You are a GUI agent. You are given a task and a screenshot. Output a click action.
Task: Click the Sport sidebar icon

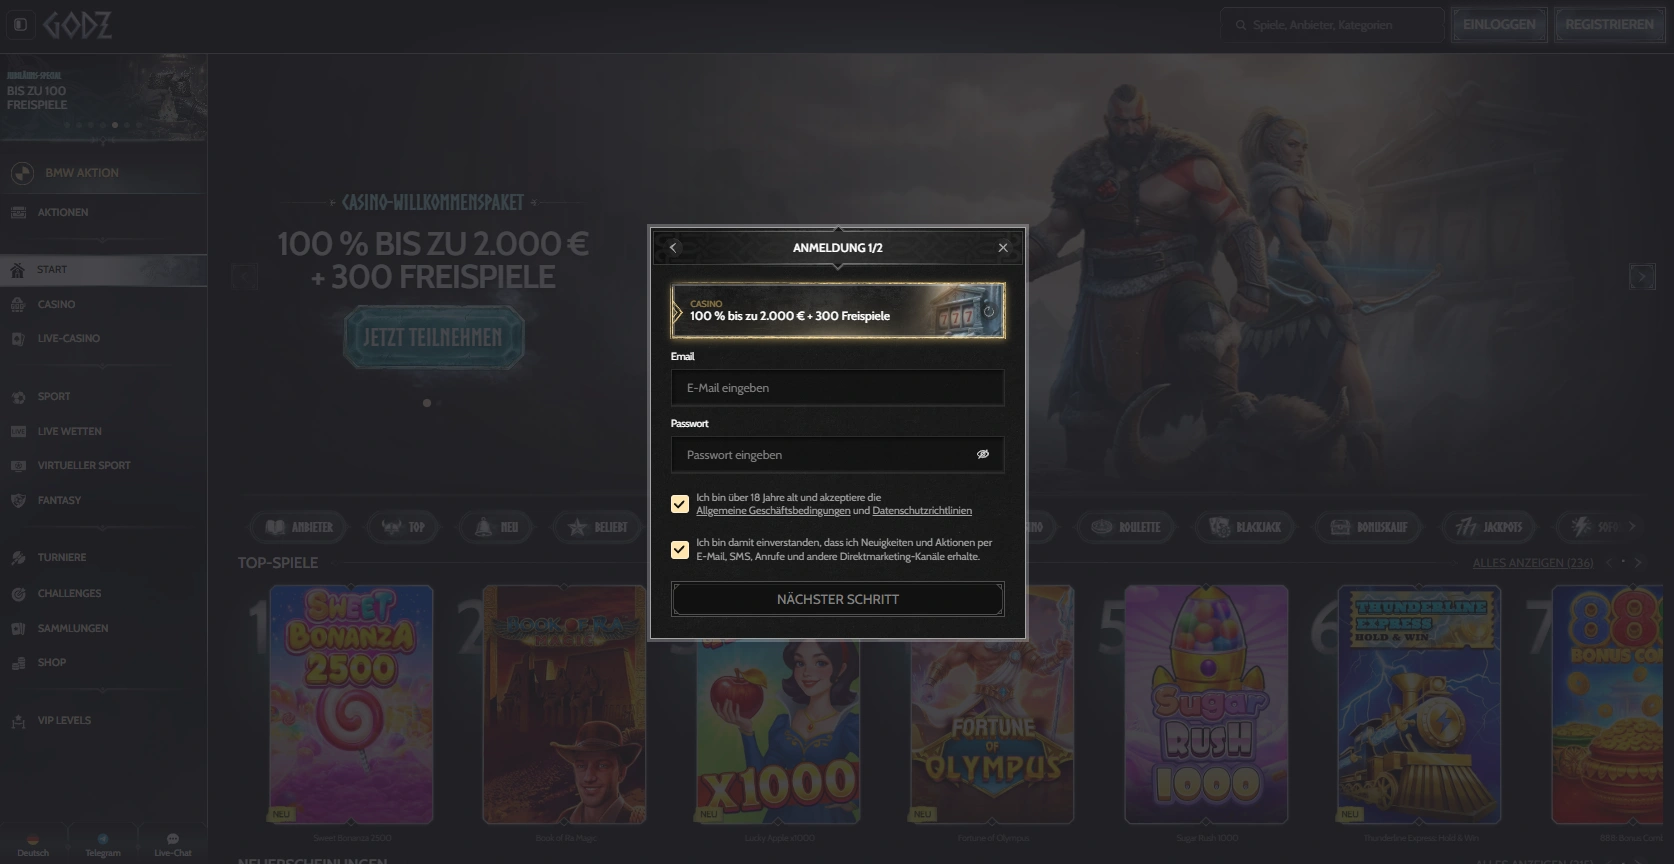pos(18,397)
